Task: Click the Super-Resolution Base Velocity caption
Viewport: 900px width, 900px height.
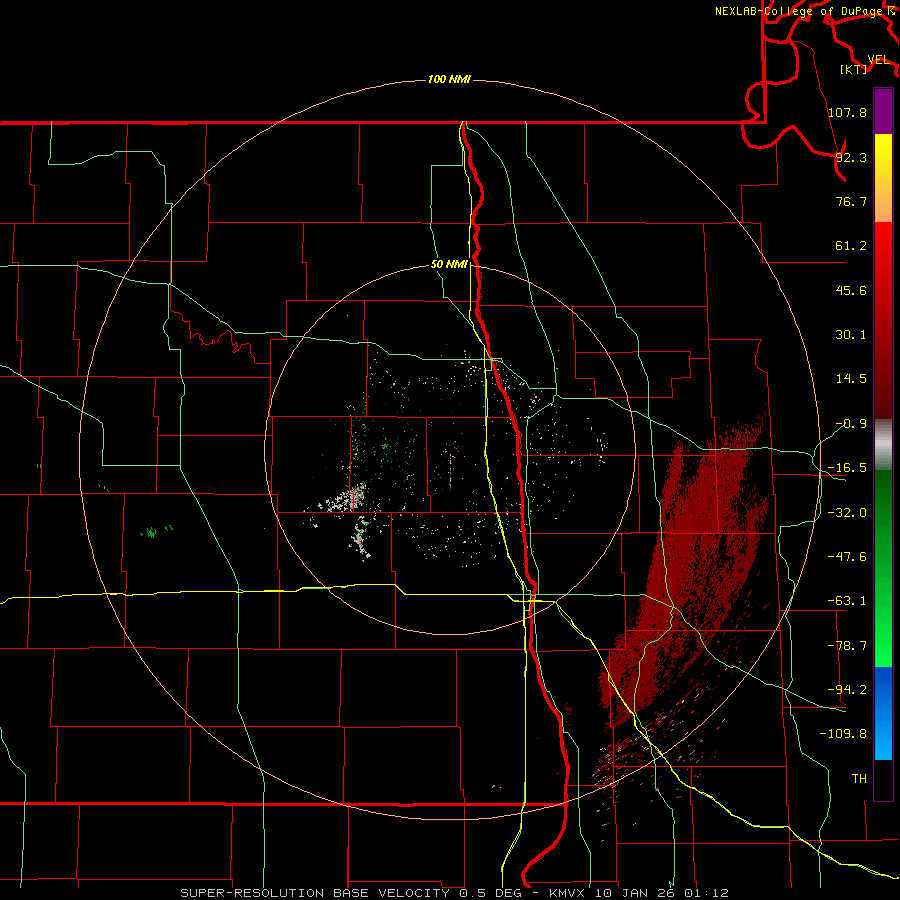Action: pyautogui.click(x=455, y=893)
